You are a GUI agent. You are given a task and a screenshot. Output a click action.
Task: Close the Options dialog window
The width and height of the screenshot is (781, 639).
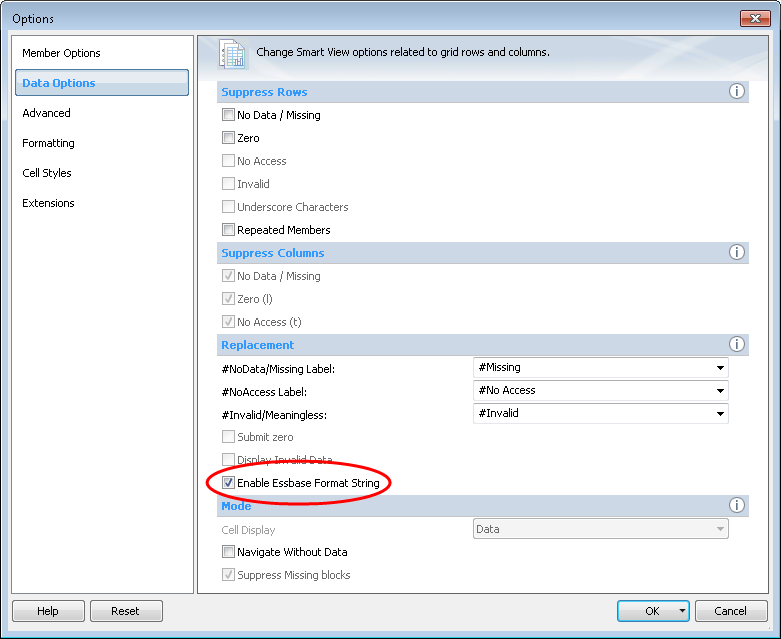(755, 18)
